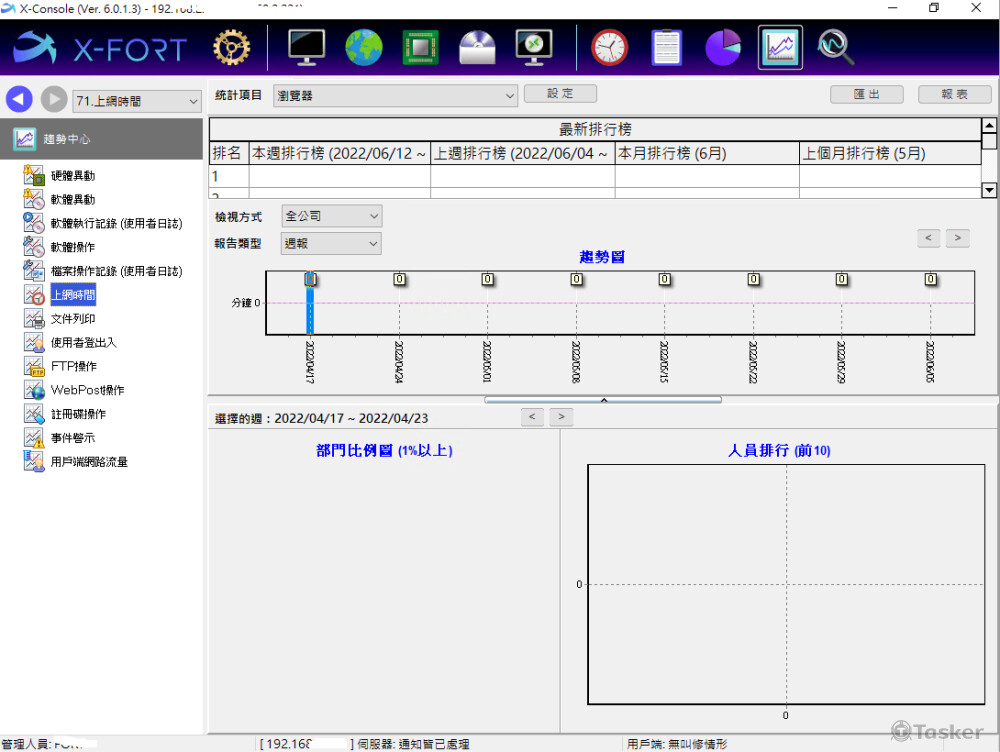Viewport: 1000px width, 752px height.
Task: Select 硬體異動 in the left tree
Action: point(73,176)
